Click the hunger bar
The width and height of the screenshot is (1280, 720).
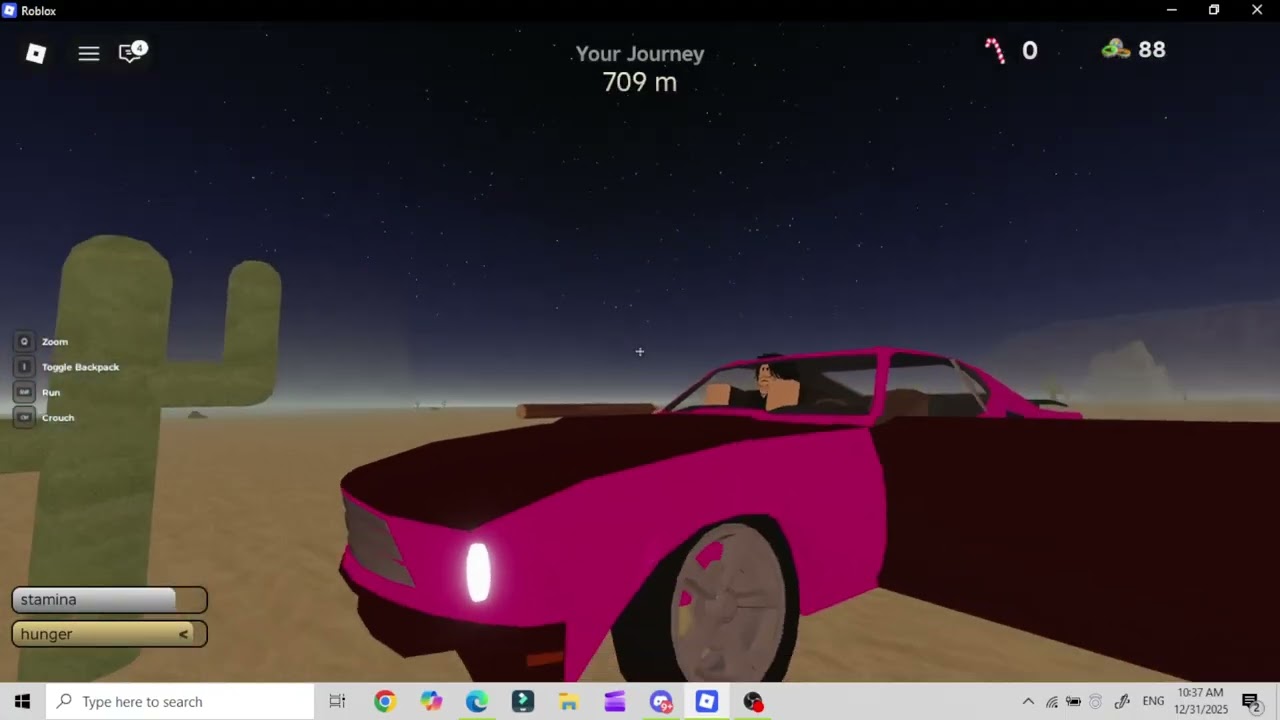point(109,634)
